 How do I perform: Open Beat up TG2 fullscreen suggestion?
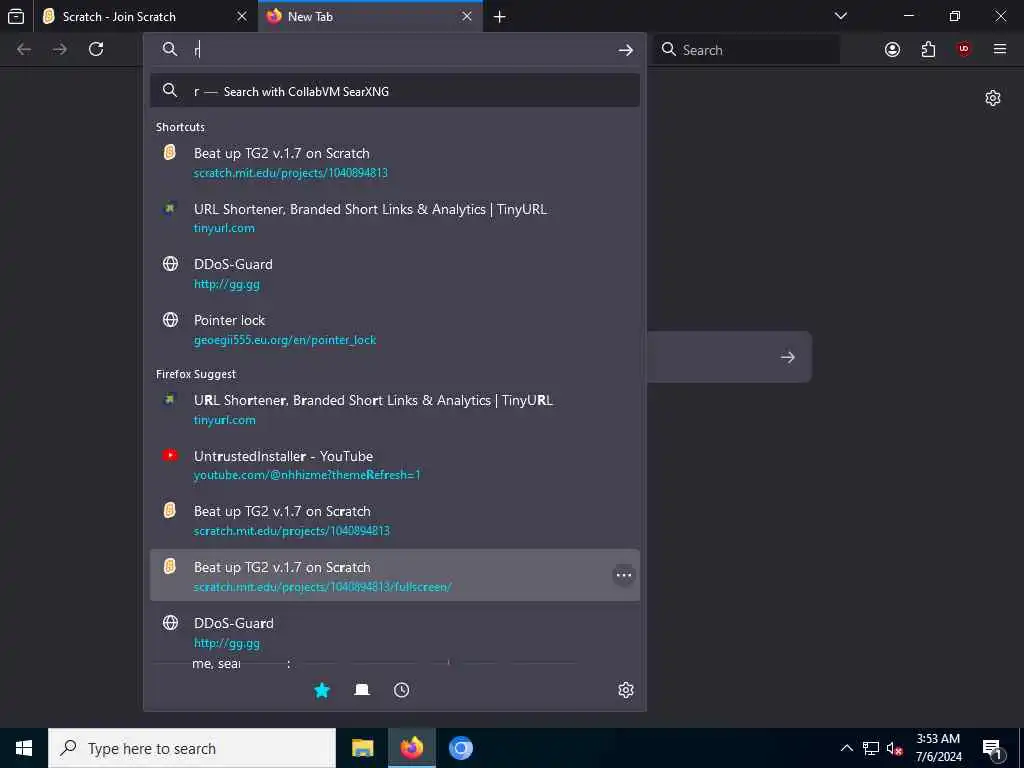click(x=394, y=575)
